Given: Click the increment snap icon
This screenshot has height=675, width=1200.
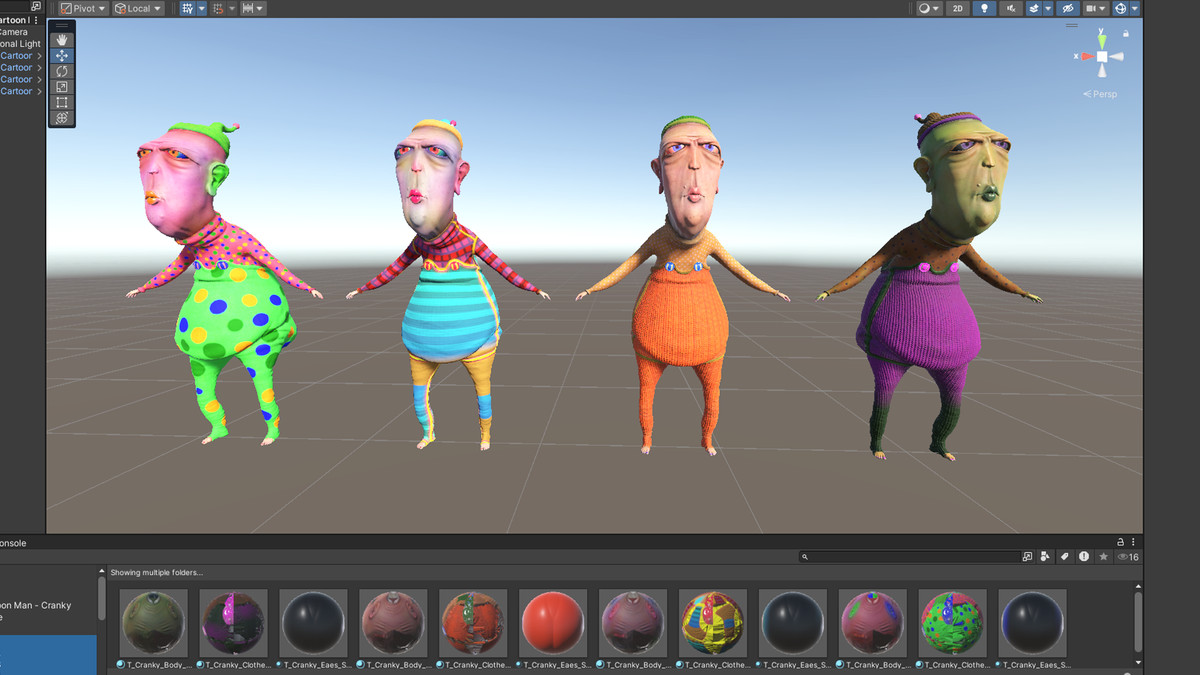Looking at the screenshot, I should [218, 8].
